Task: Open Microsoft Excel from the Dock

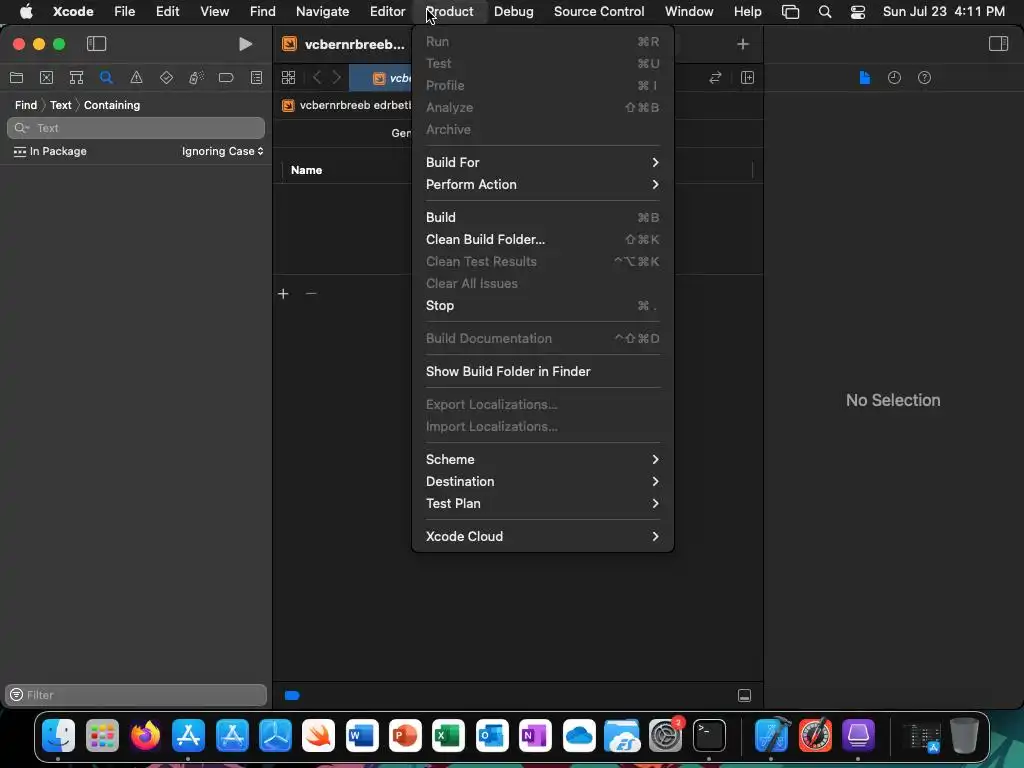Action: (449, 736)
